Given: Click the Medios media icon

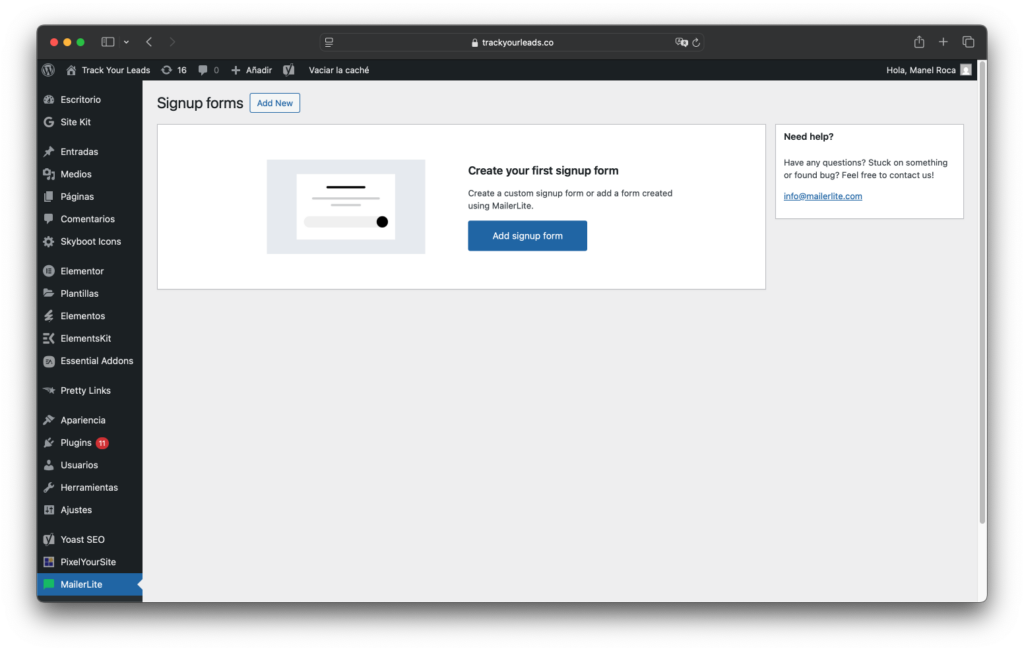Looking at the screenshot, I should click(49, 174).
